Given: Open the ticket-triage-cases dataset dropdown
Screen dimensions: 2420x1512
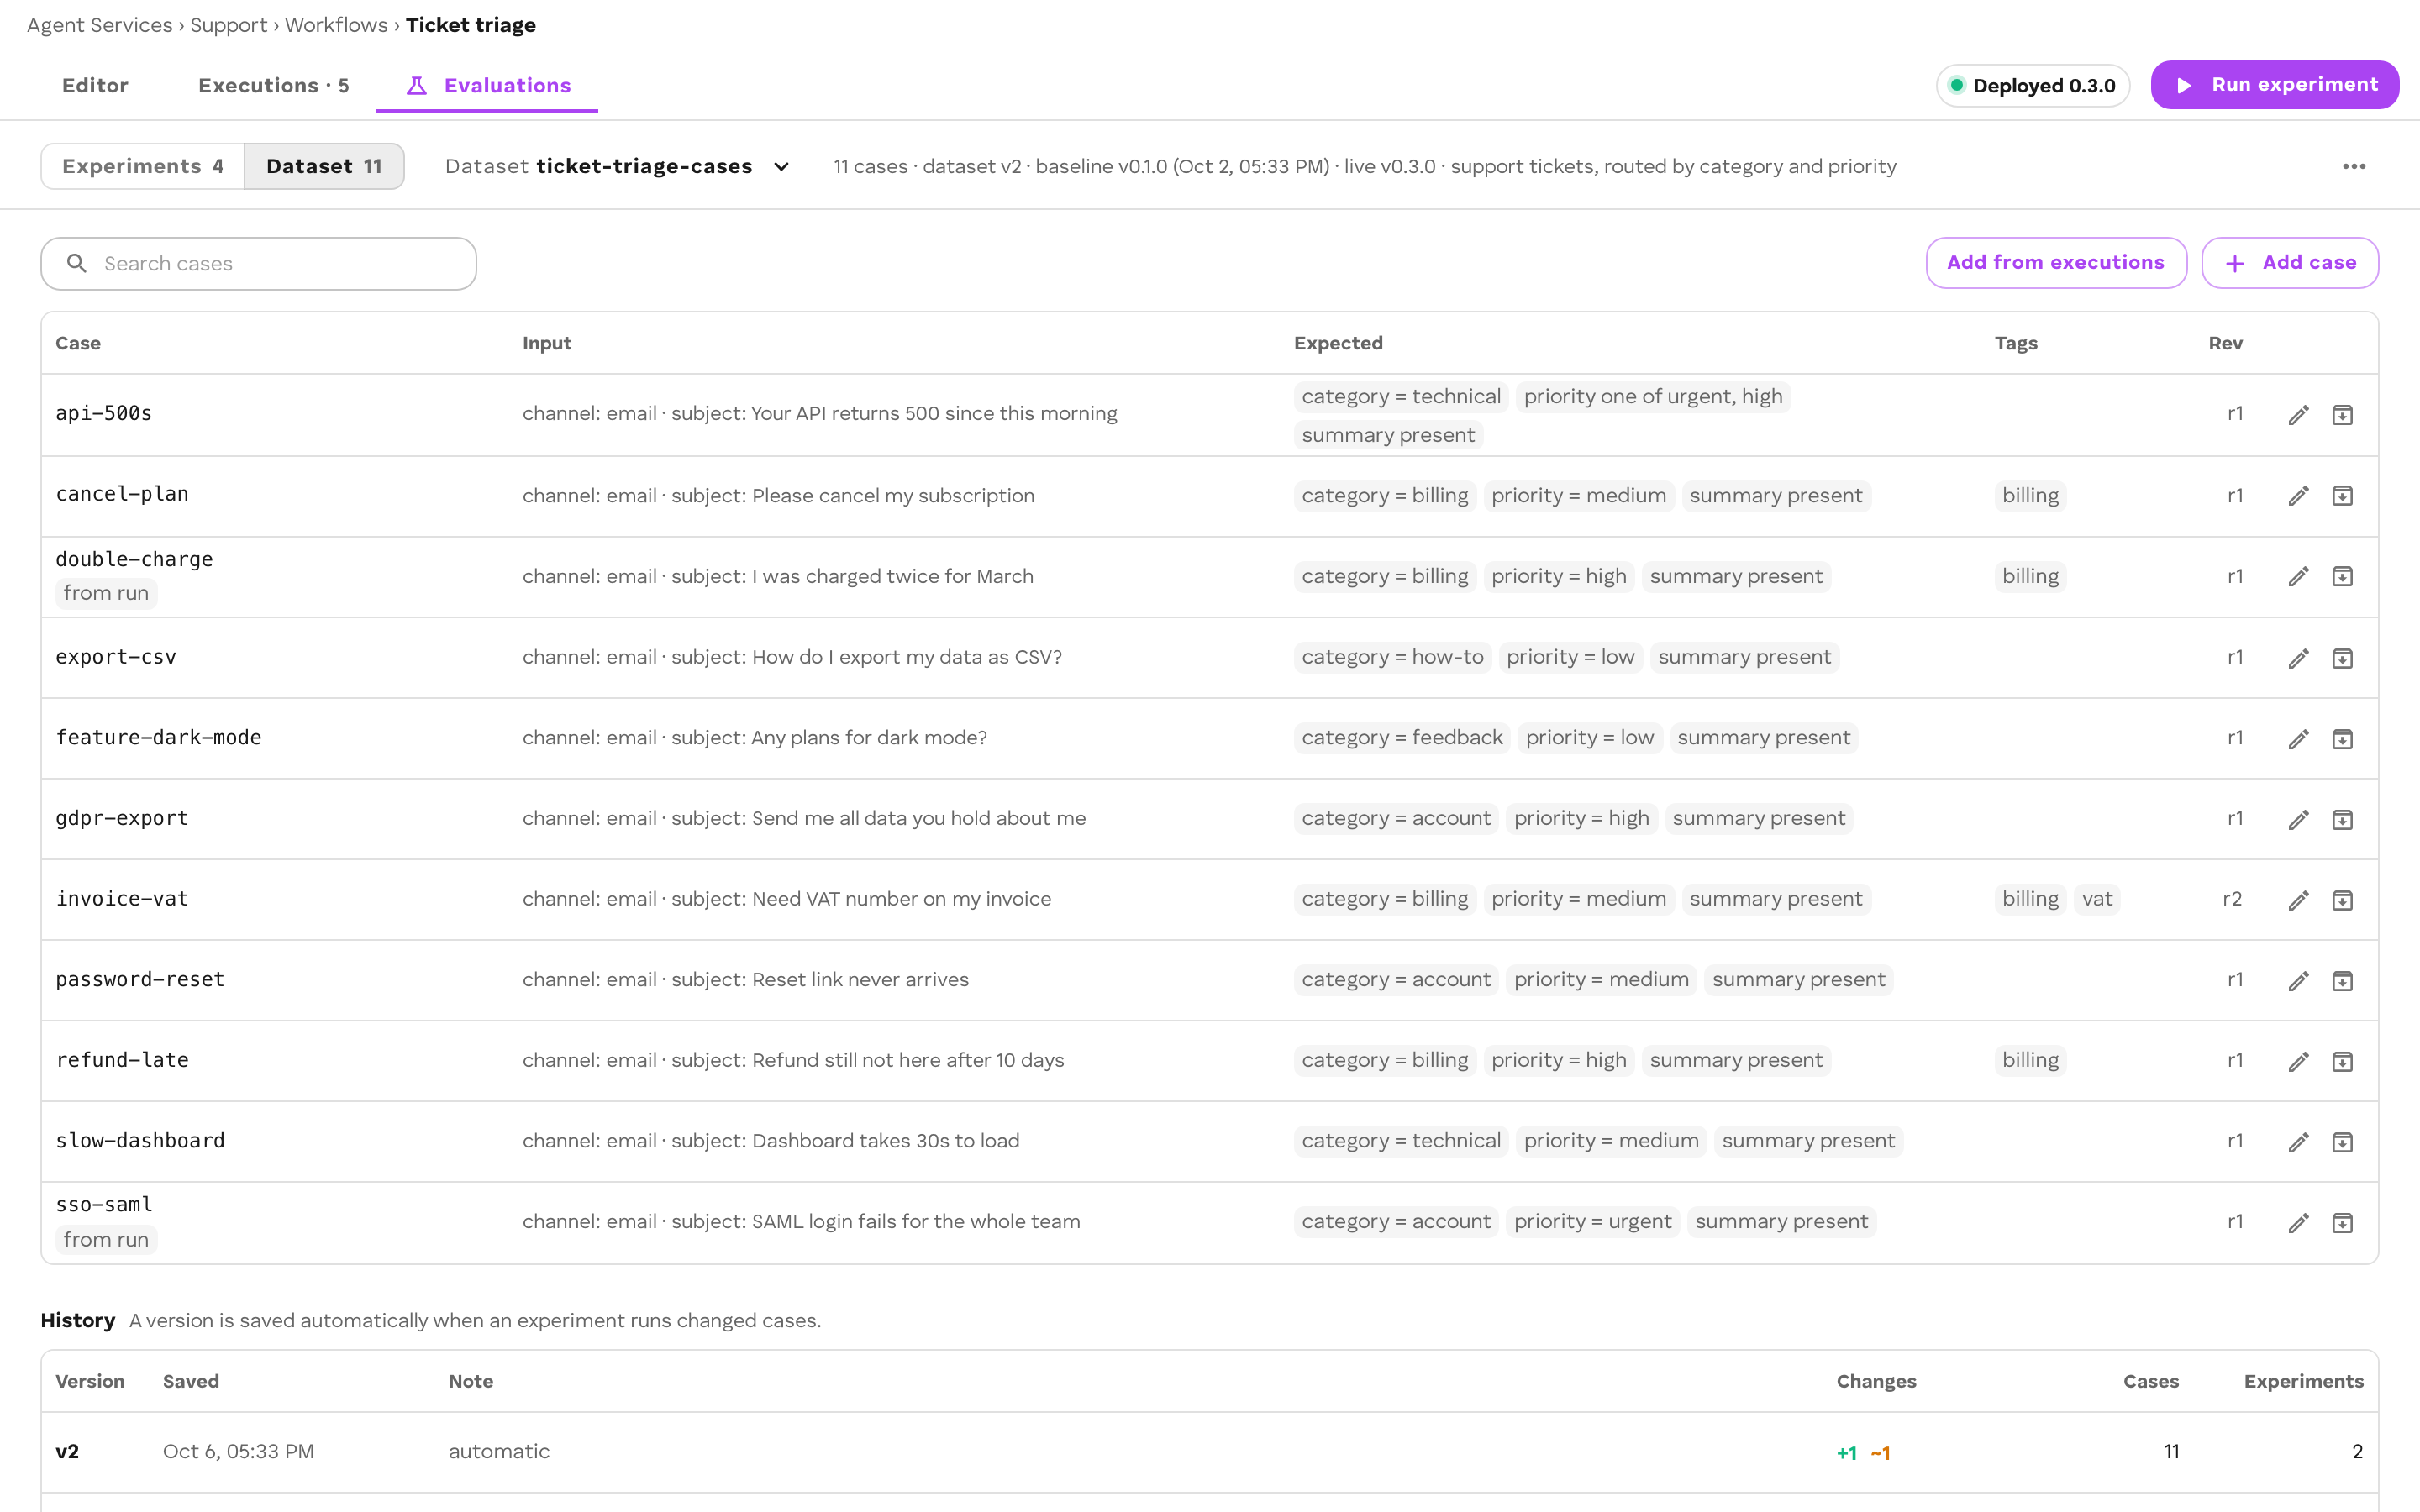Looking at the screenshot, I should (617, 166).
